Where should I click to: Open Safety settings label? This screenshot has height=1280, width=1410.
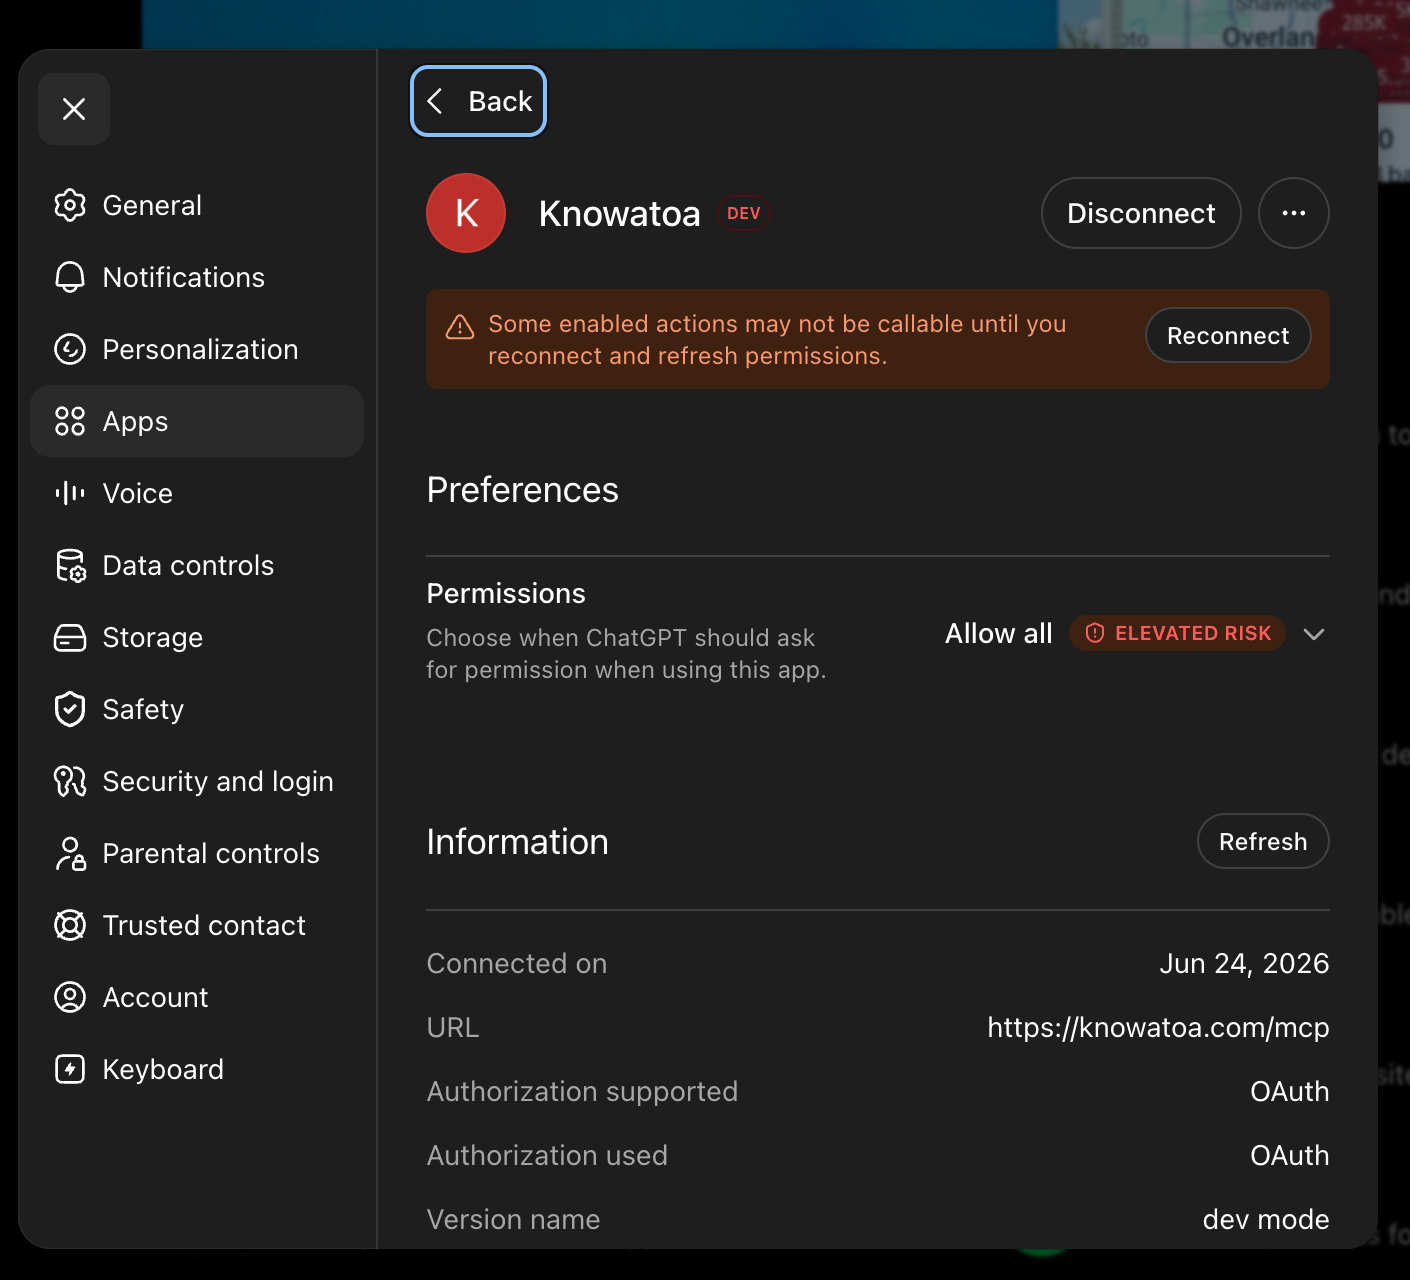pyautogui.click(x=143, y=709)
